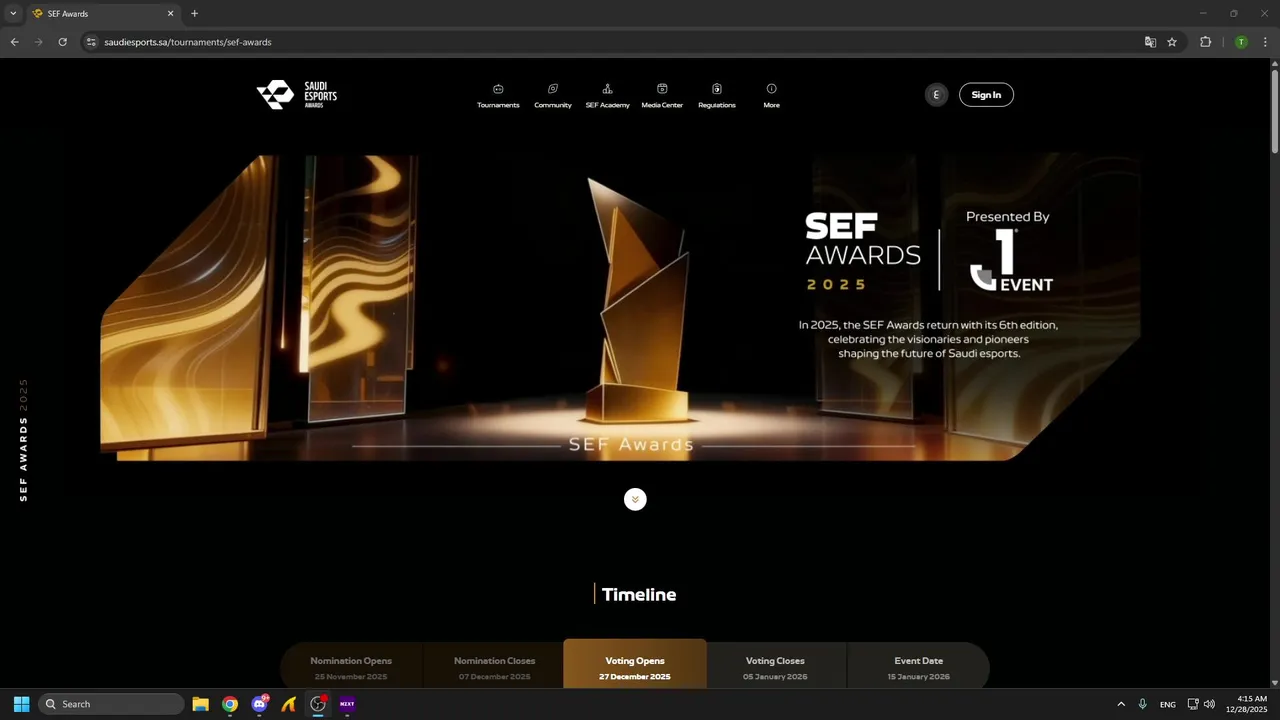Image resolution: width=1280 pixels, height=720 pixels.
Task: Open the yellow swoosh app in the taskbar
Action: click(289, 704)
